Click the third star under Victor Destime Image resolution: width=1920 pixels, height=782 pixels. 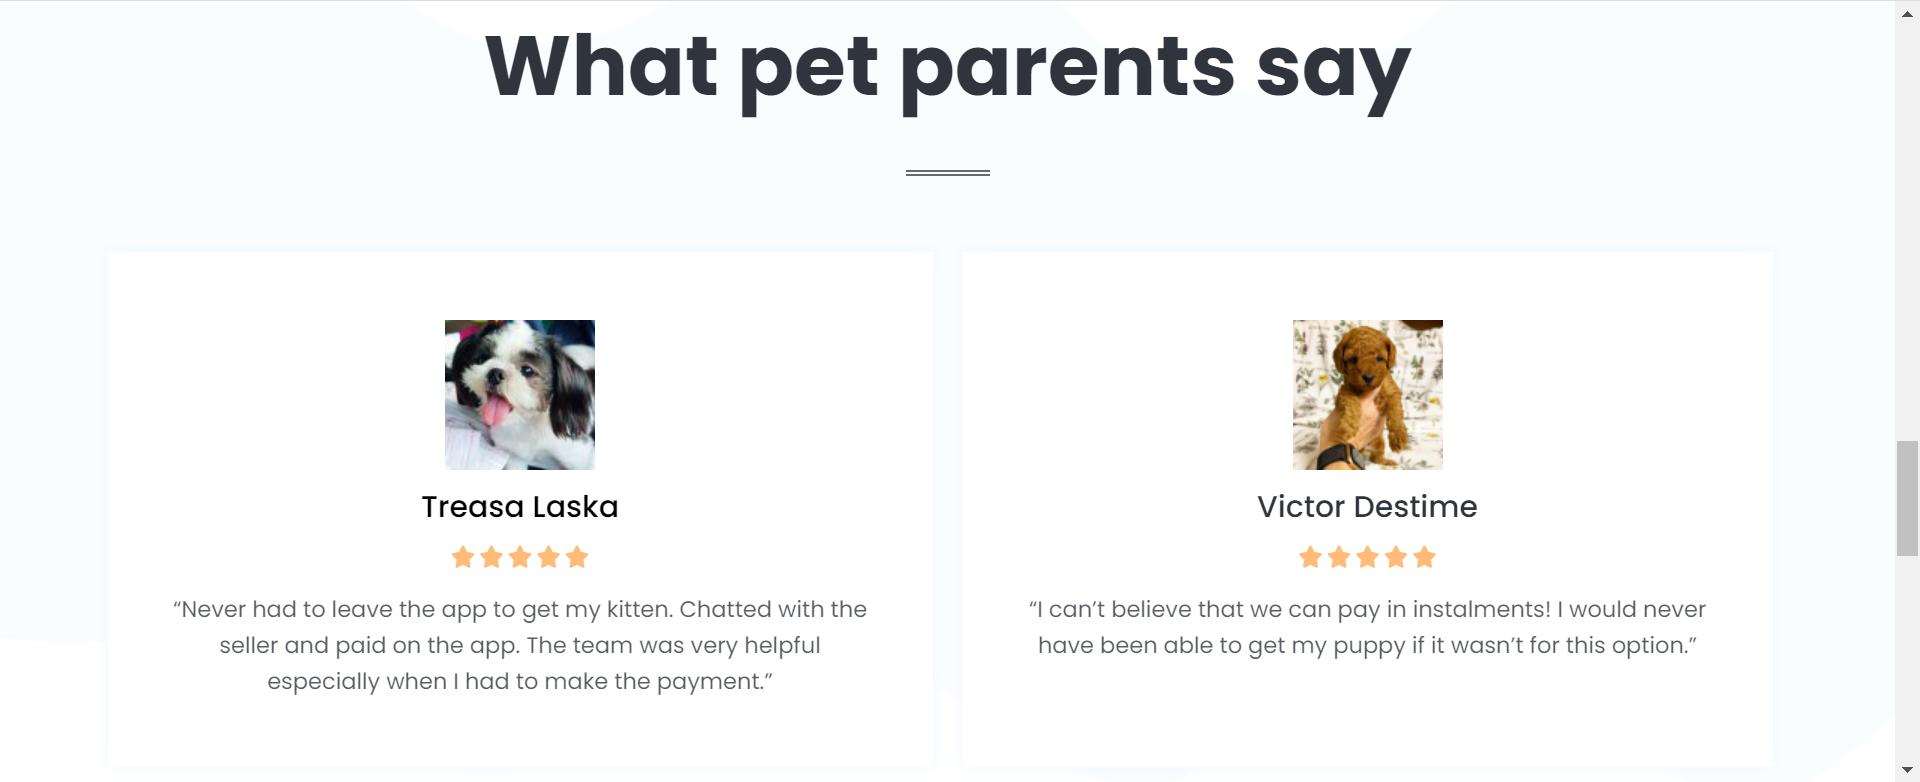click(1367, 557)
